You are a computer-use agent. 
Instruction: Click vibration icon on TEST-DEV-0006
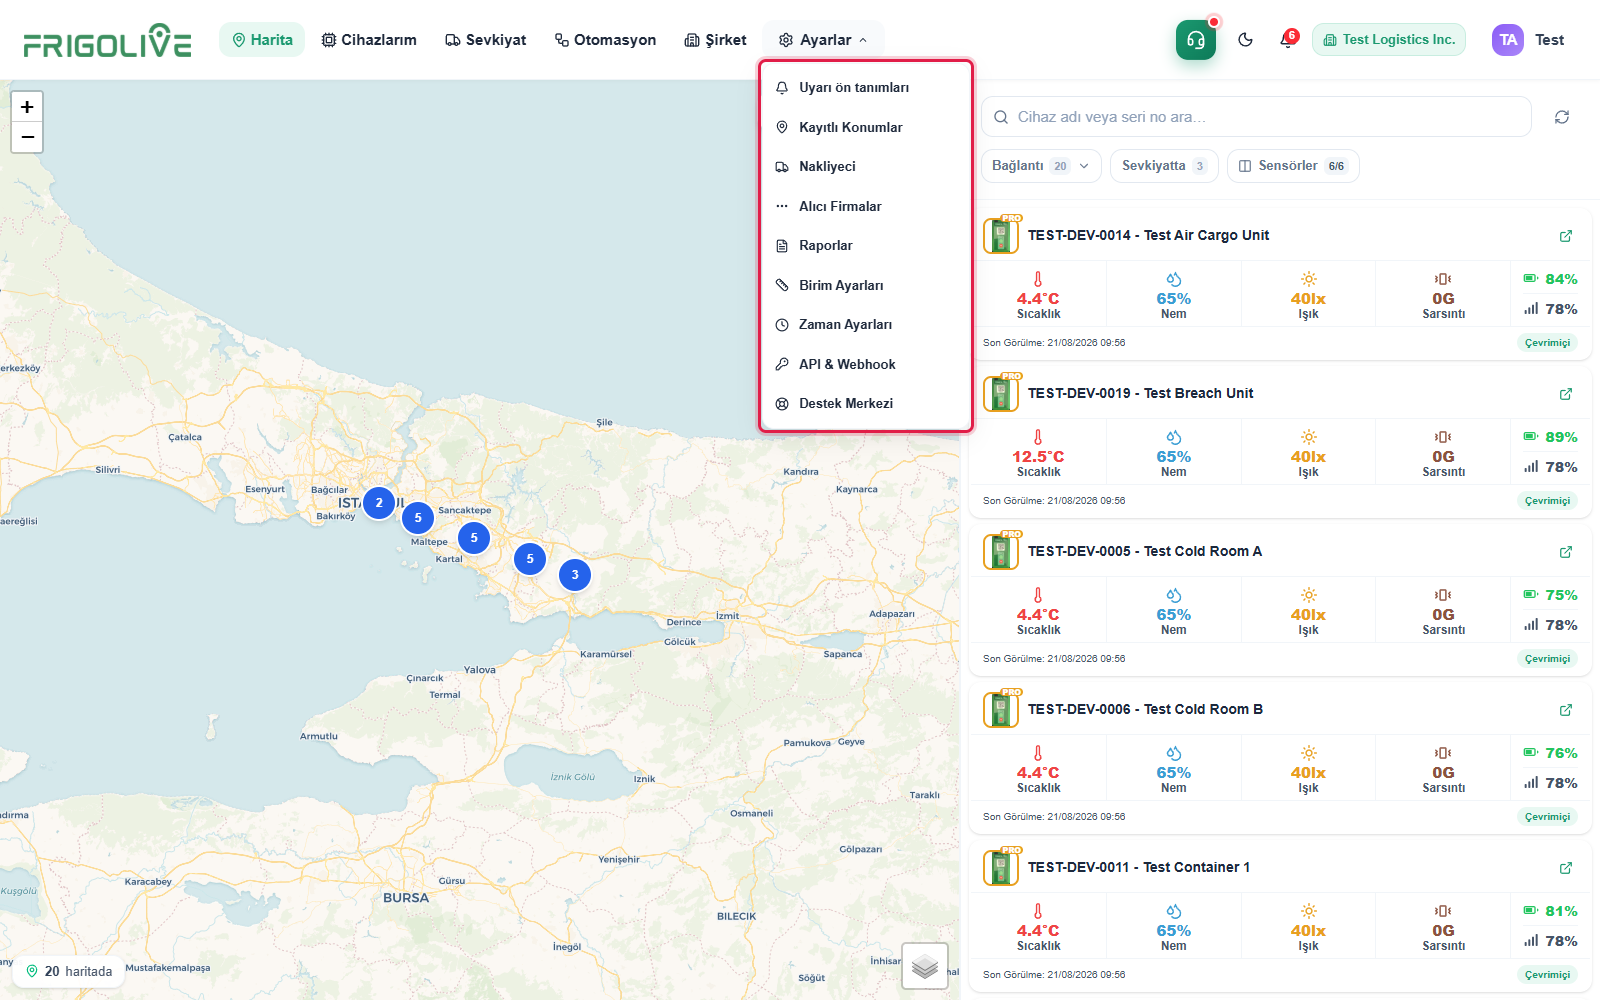tap(1443, 754)
